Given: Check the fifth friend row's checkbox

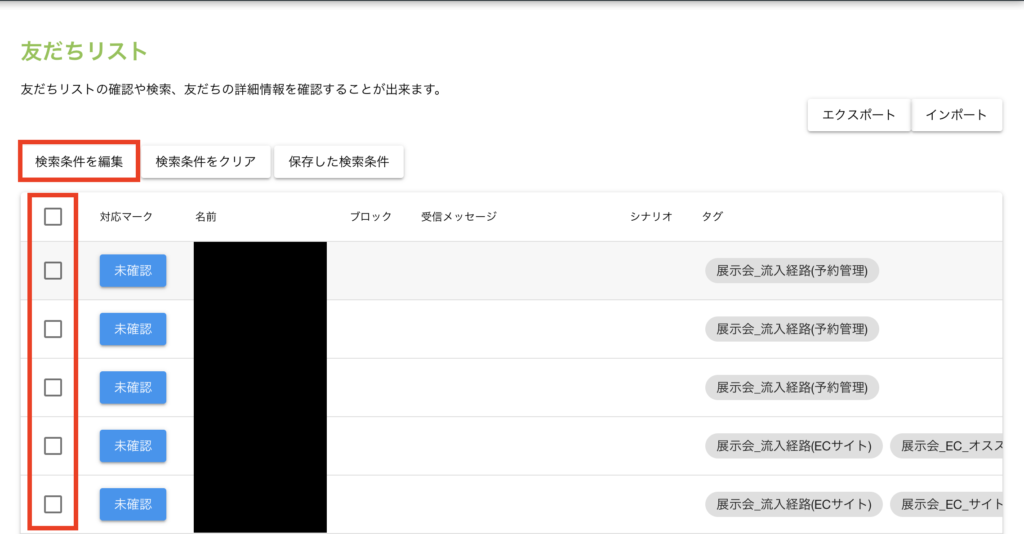Looking at the screenshot, I should [53, 504].
